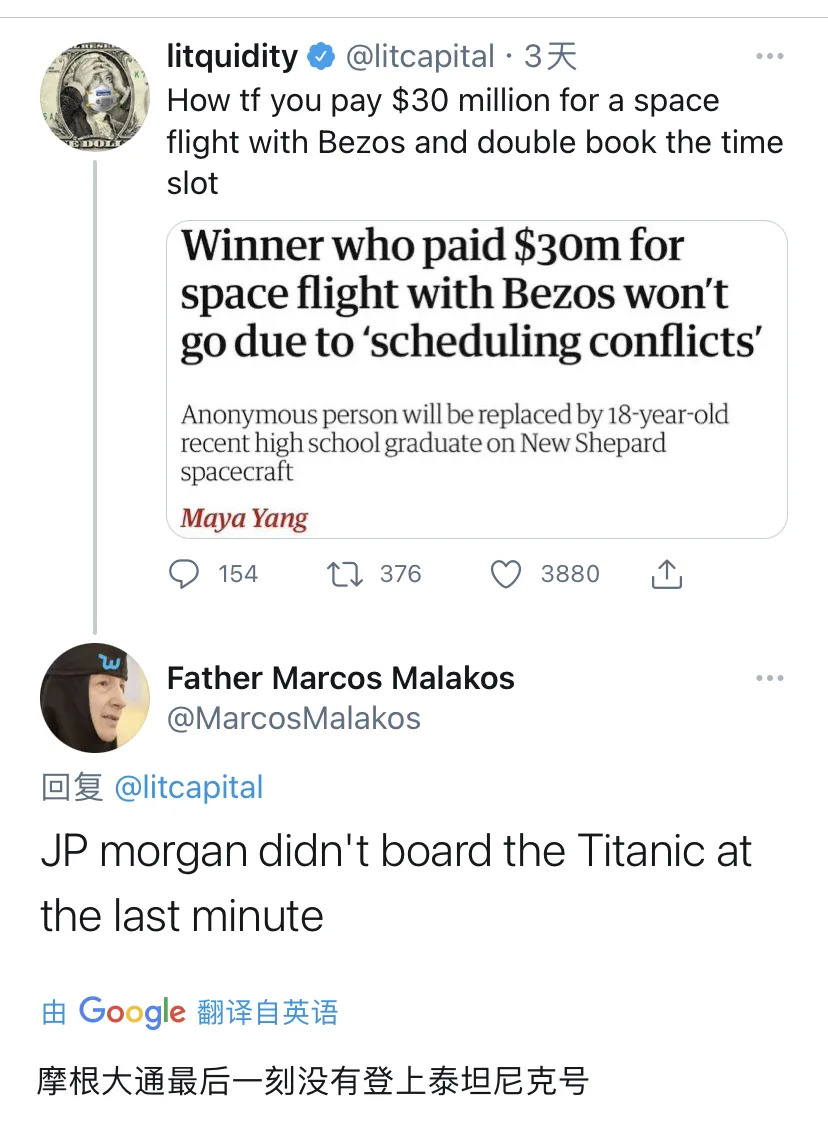Tap the Google logo in translation credit
Screen dimensions: 828x1132
pos(132,1011)
